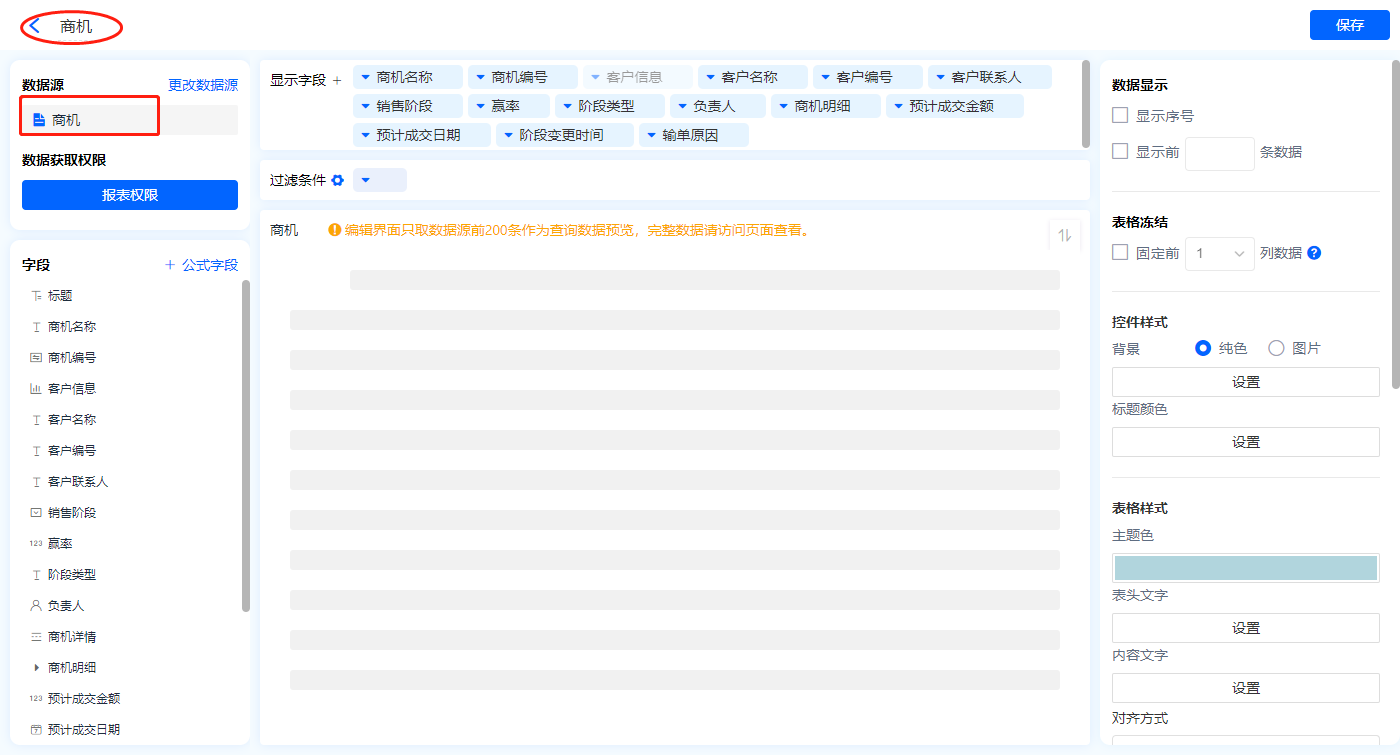Click the 更改数据源 link
The width and height of the screenshot is (1400, 755).
click(203, 85)
